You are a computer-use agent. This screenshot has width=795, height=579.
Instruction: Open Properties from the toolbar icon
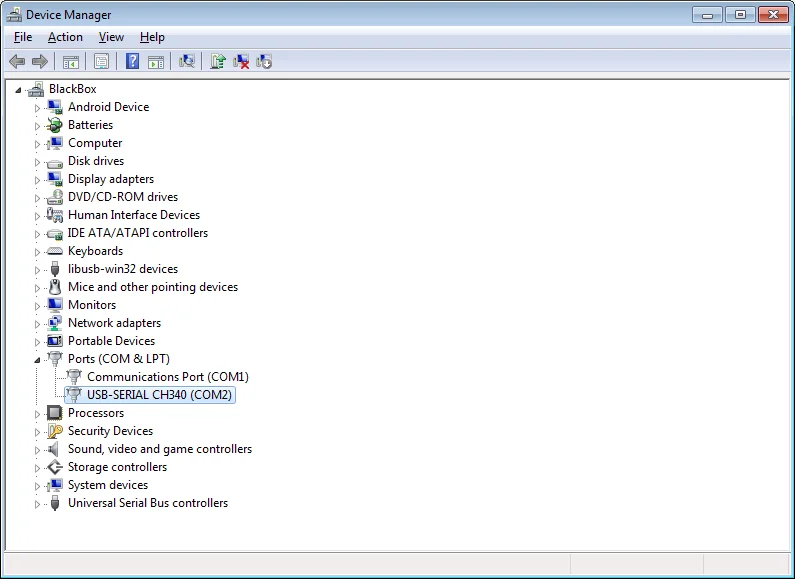pyautogui.click(x=101, y=62)
